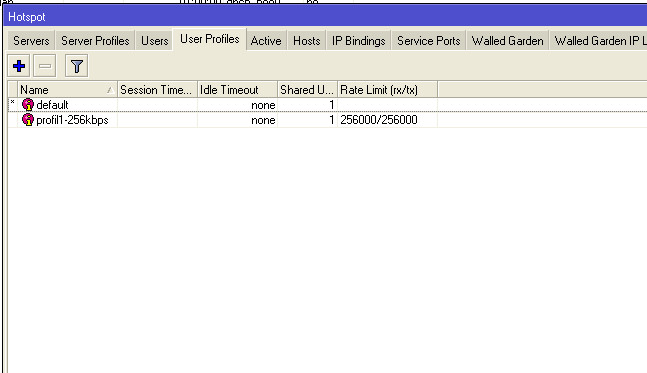Click the asterisk flag on default row
Image resolution: width=647 pixels, height=373 pixels.
coord(12,102)
